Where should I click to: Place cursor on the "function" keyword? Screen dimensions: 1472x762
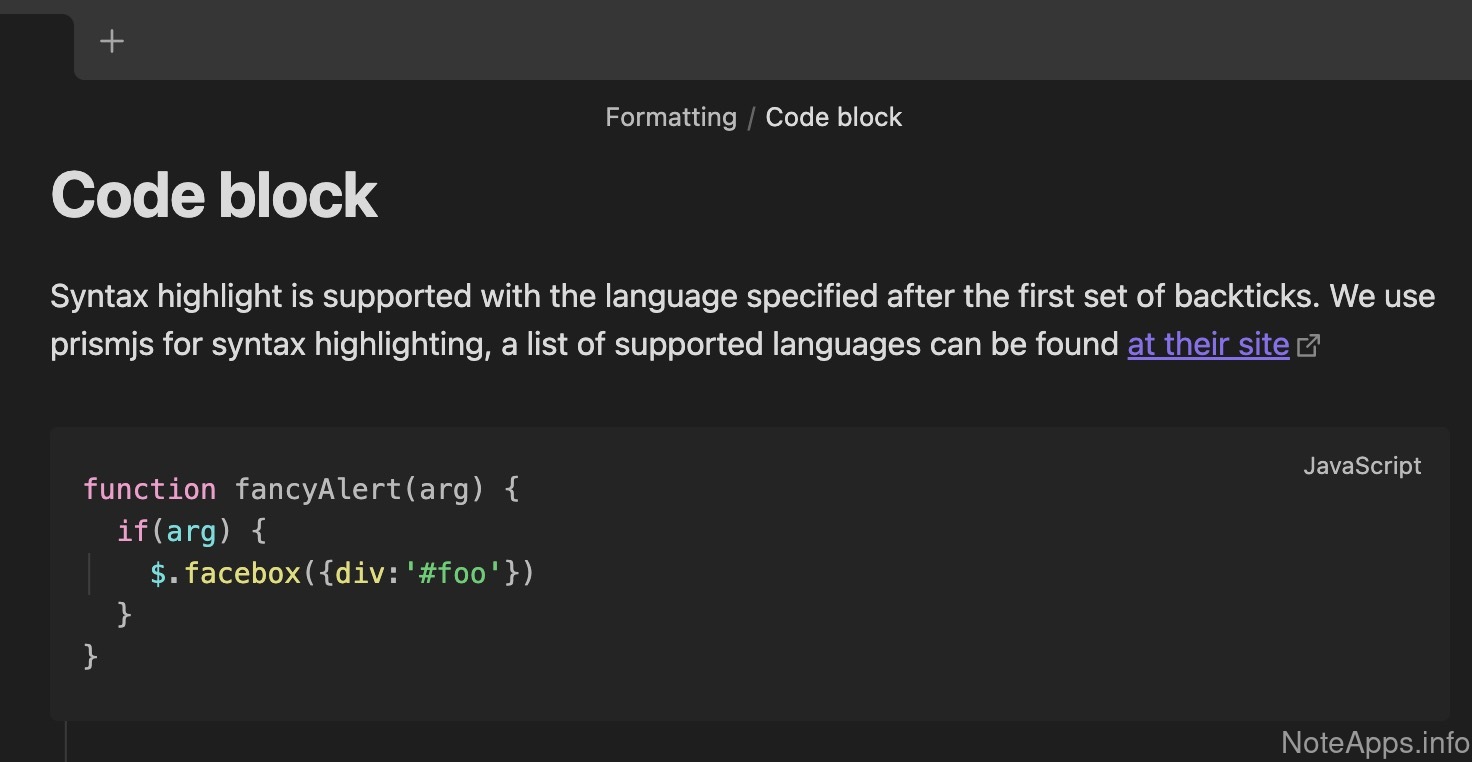pos(149,489)
